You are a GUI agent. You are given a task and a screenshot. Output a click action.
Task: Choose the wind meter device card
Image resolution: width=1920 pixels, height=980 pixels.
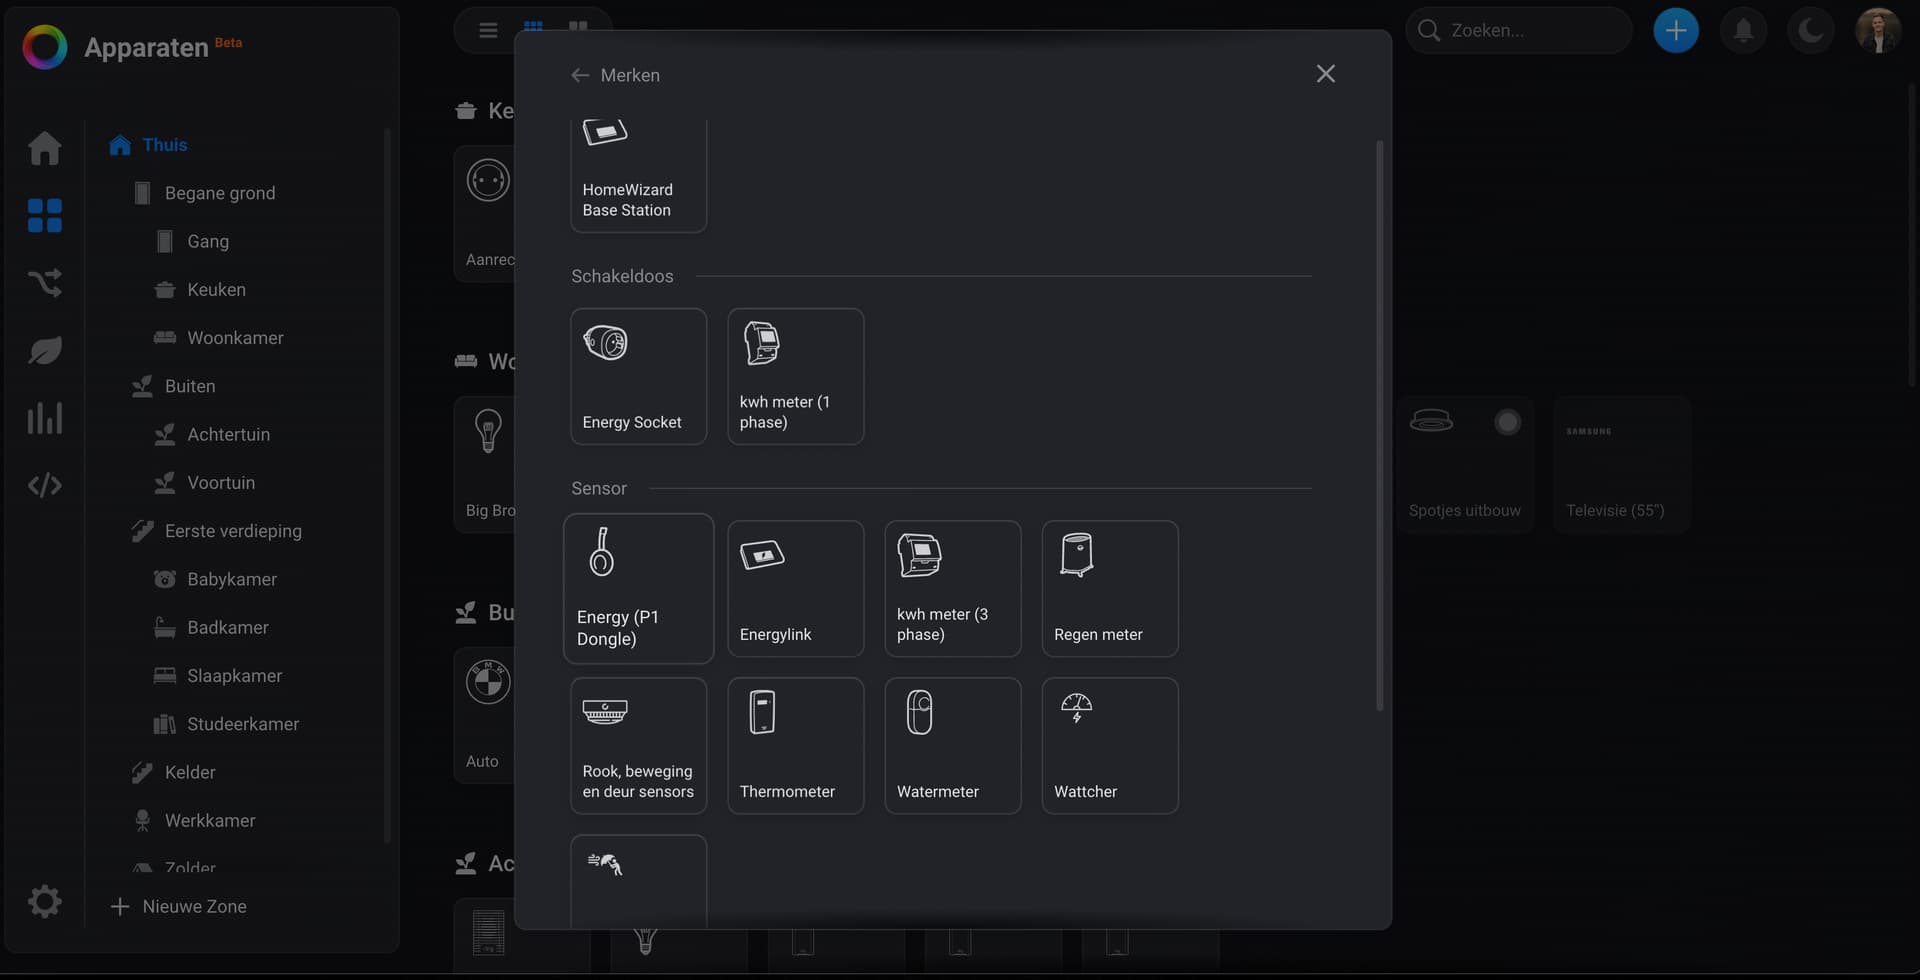point(639,882)
